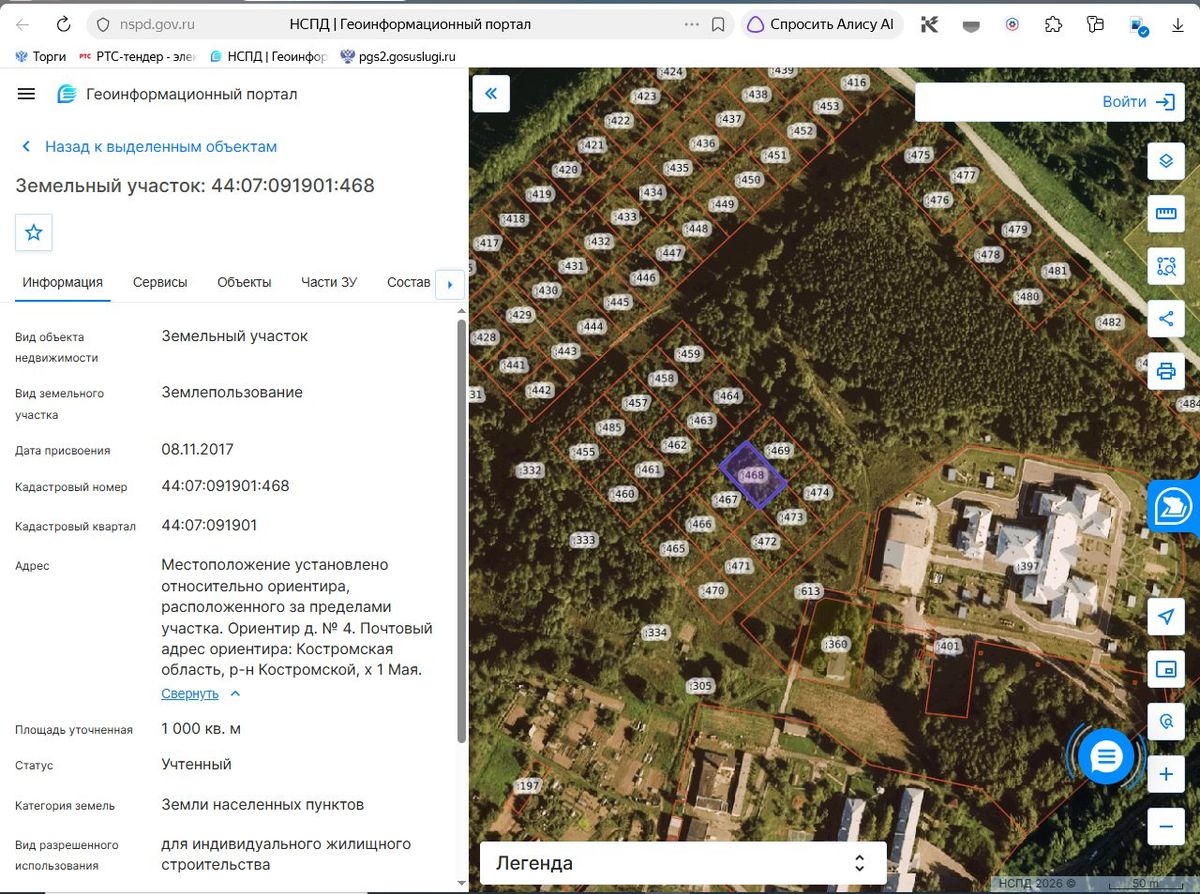Bookmark this page in browser
This screenshot has height=894, width=1200.
[718, 24]
